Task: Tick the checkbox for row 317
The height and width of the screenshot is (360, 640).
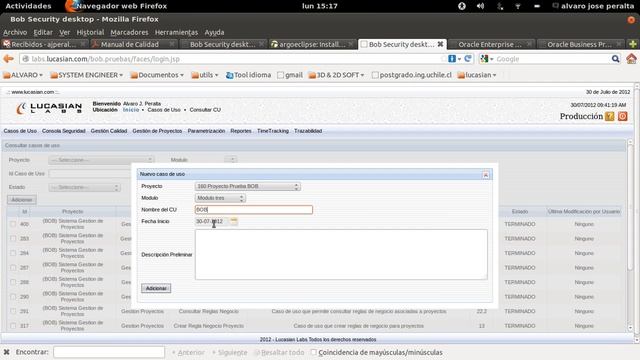Action: tap(13, 326)
